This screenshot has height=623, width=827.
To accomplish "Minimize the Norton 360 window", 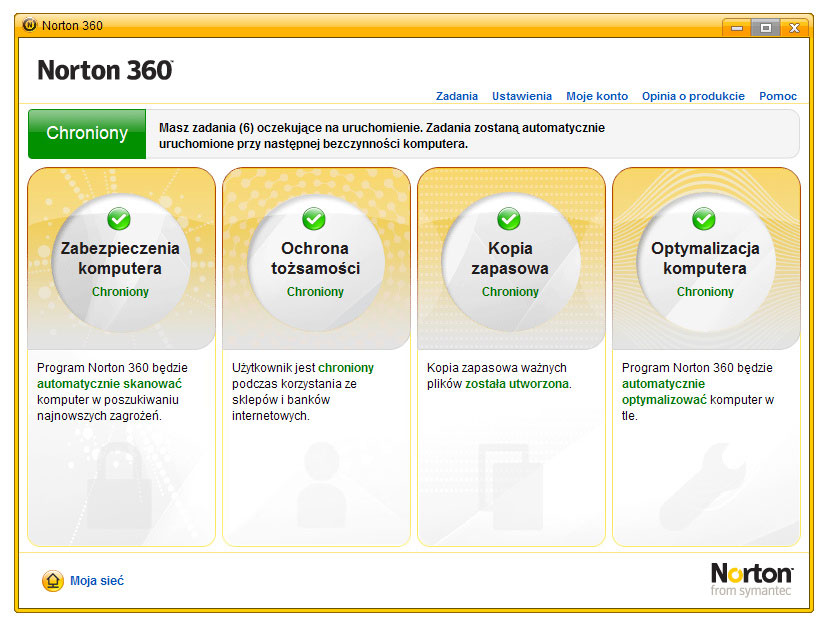I will [737, 27].
